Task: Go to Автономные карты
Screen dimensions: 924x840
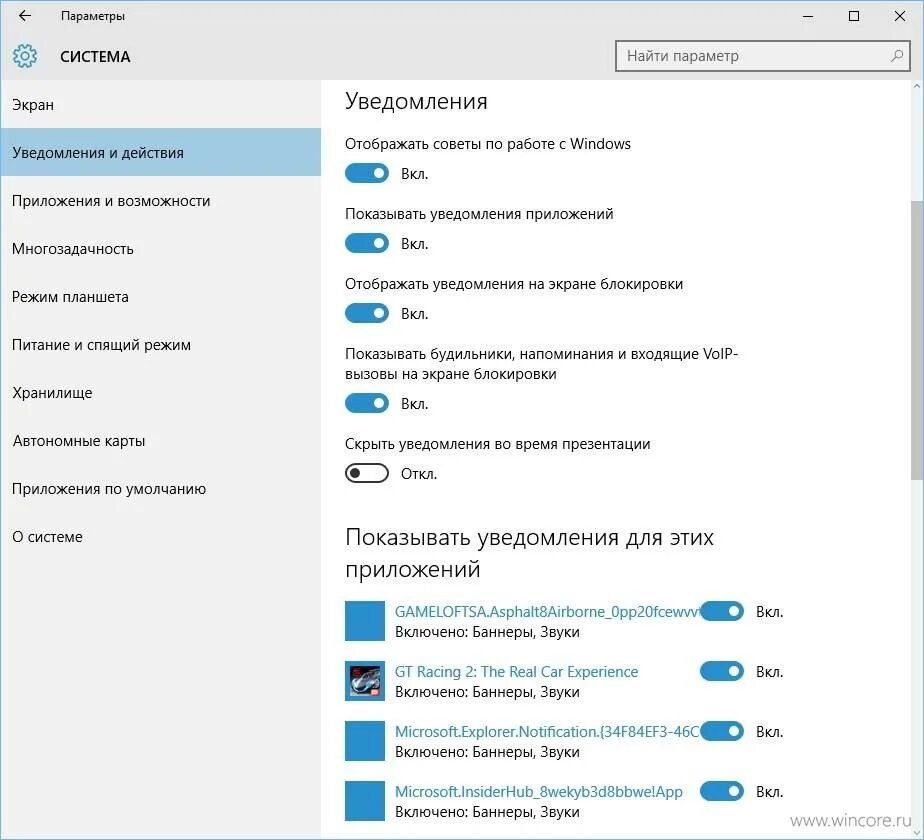Action: 160,440
